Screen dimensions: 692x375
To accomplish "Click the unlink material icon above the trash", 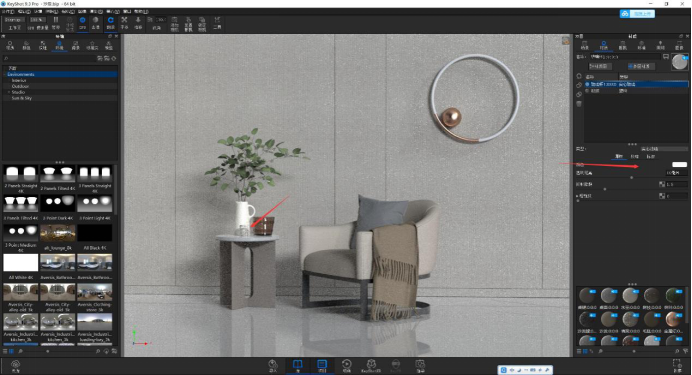I will point(579,94).
